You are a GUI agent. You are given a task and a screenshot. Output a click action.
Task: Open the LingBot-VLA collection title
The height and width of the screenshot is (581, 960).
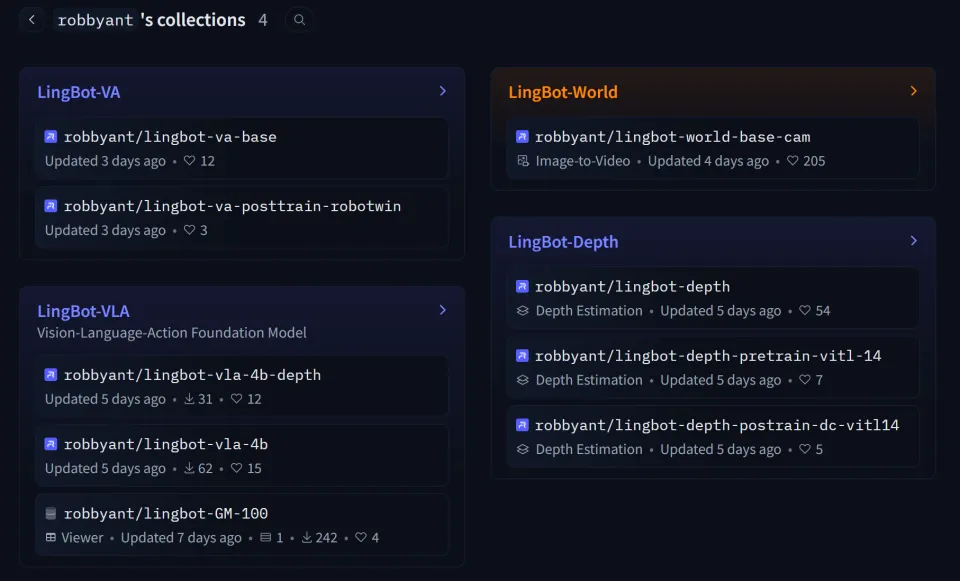point(83,311)
